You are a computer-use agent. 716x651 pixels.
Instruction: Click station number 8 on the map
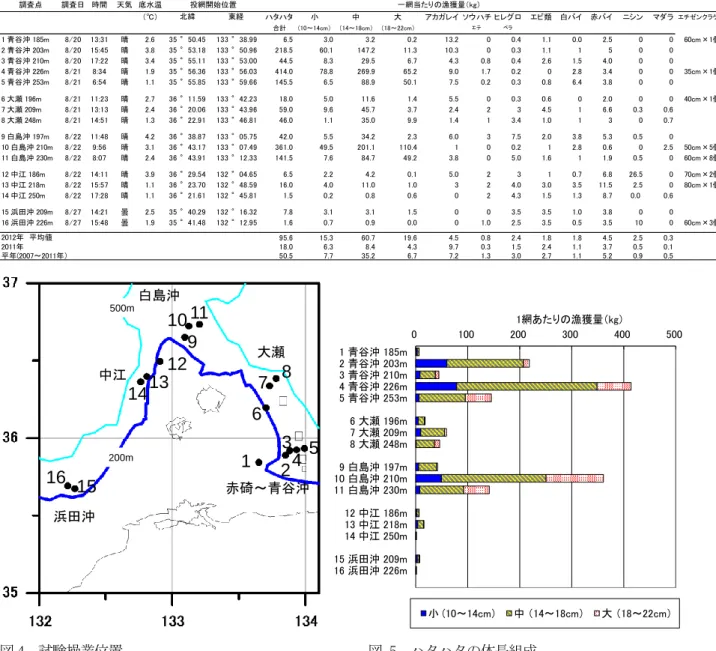(287, 372)
